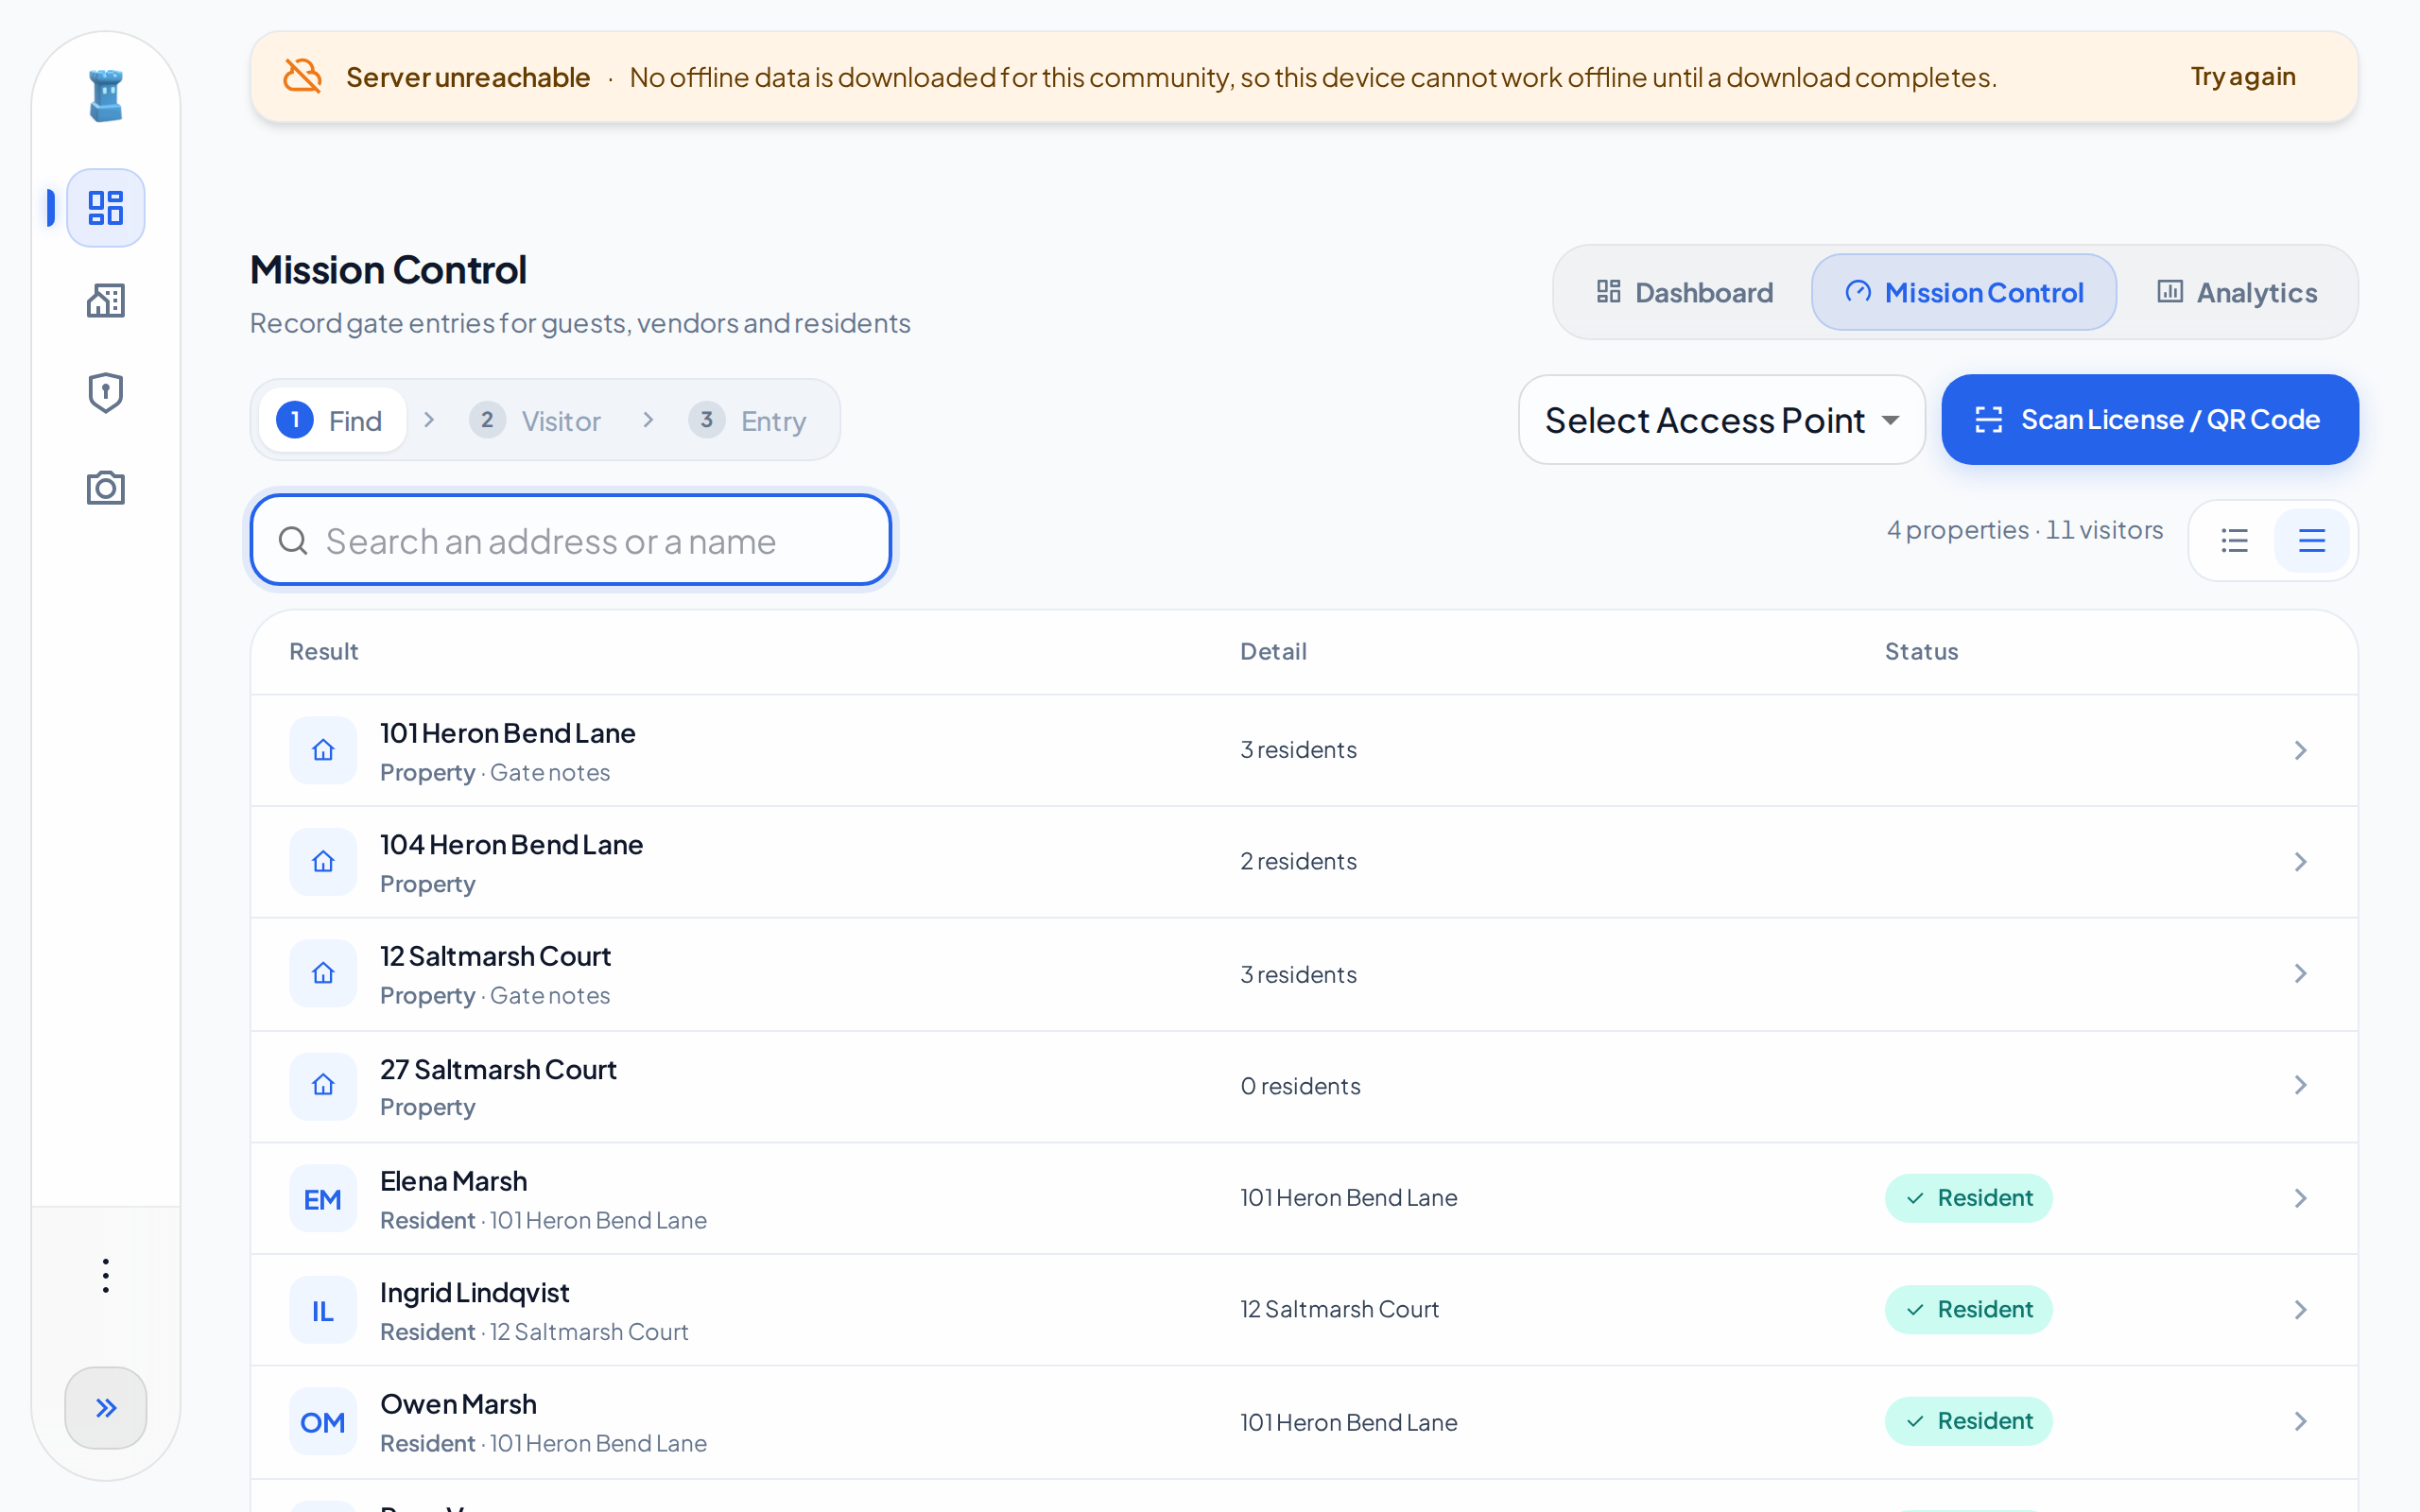2420x1512 pixels.
Task: Open the Select Access Point dropdown
Action: (1721, 420)
